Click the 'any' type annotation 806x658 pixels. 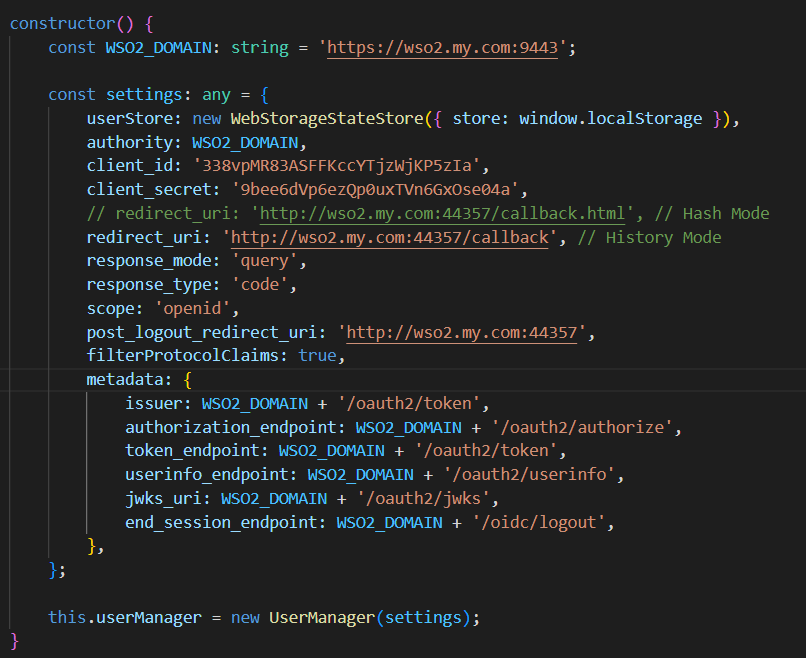(x=216, y=95)
